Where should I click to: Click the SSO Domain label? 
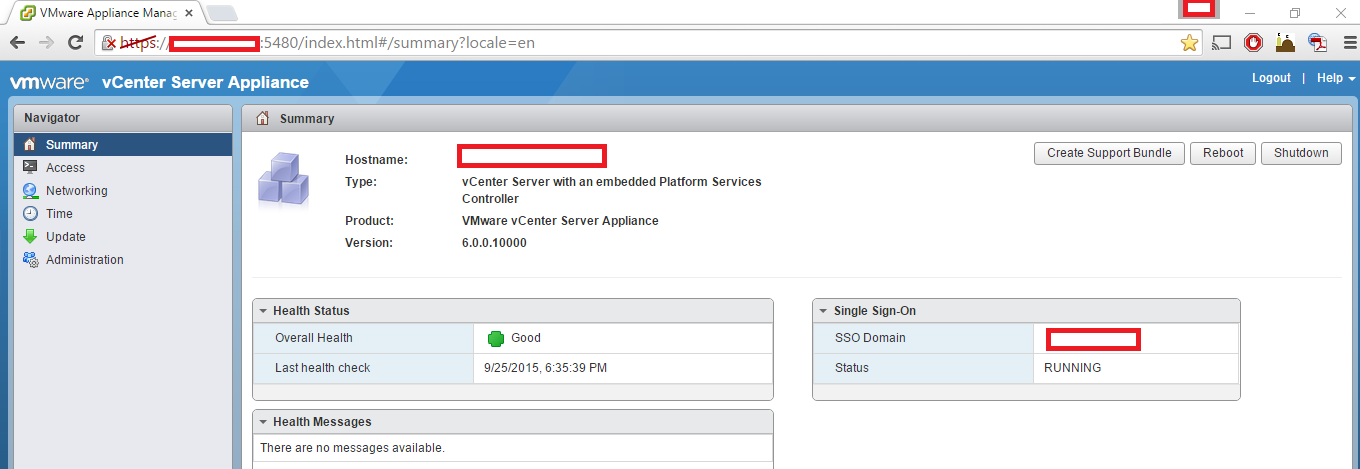click(870, 338)
